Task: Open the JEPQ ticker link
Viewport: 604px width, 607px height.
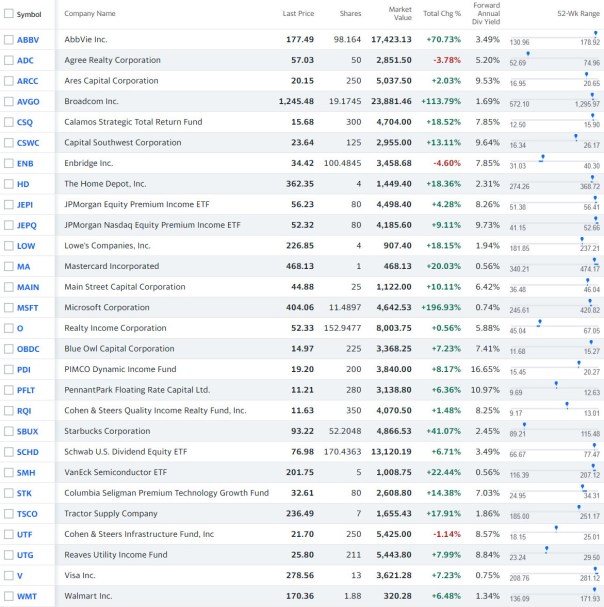Action: click(x=26, y=225)
